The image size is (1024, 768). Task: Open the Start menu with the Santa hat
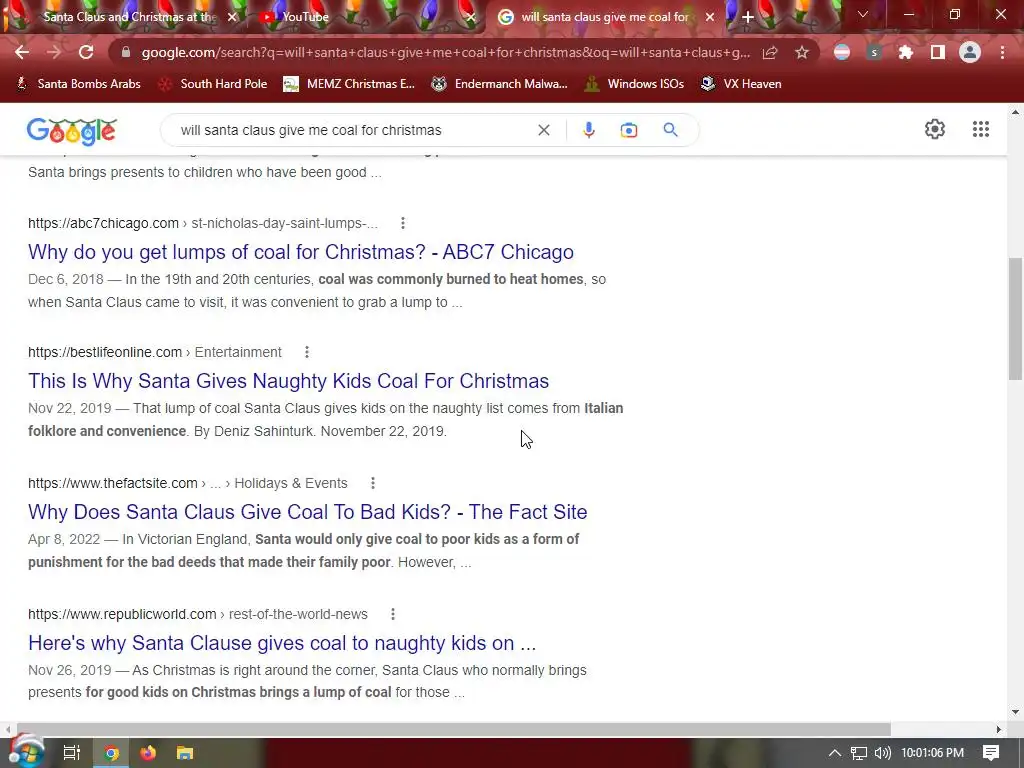25,752
